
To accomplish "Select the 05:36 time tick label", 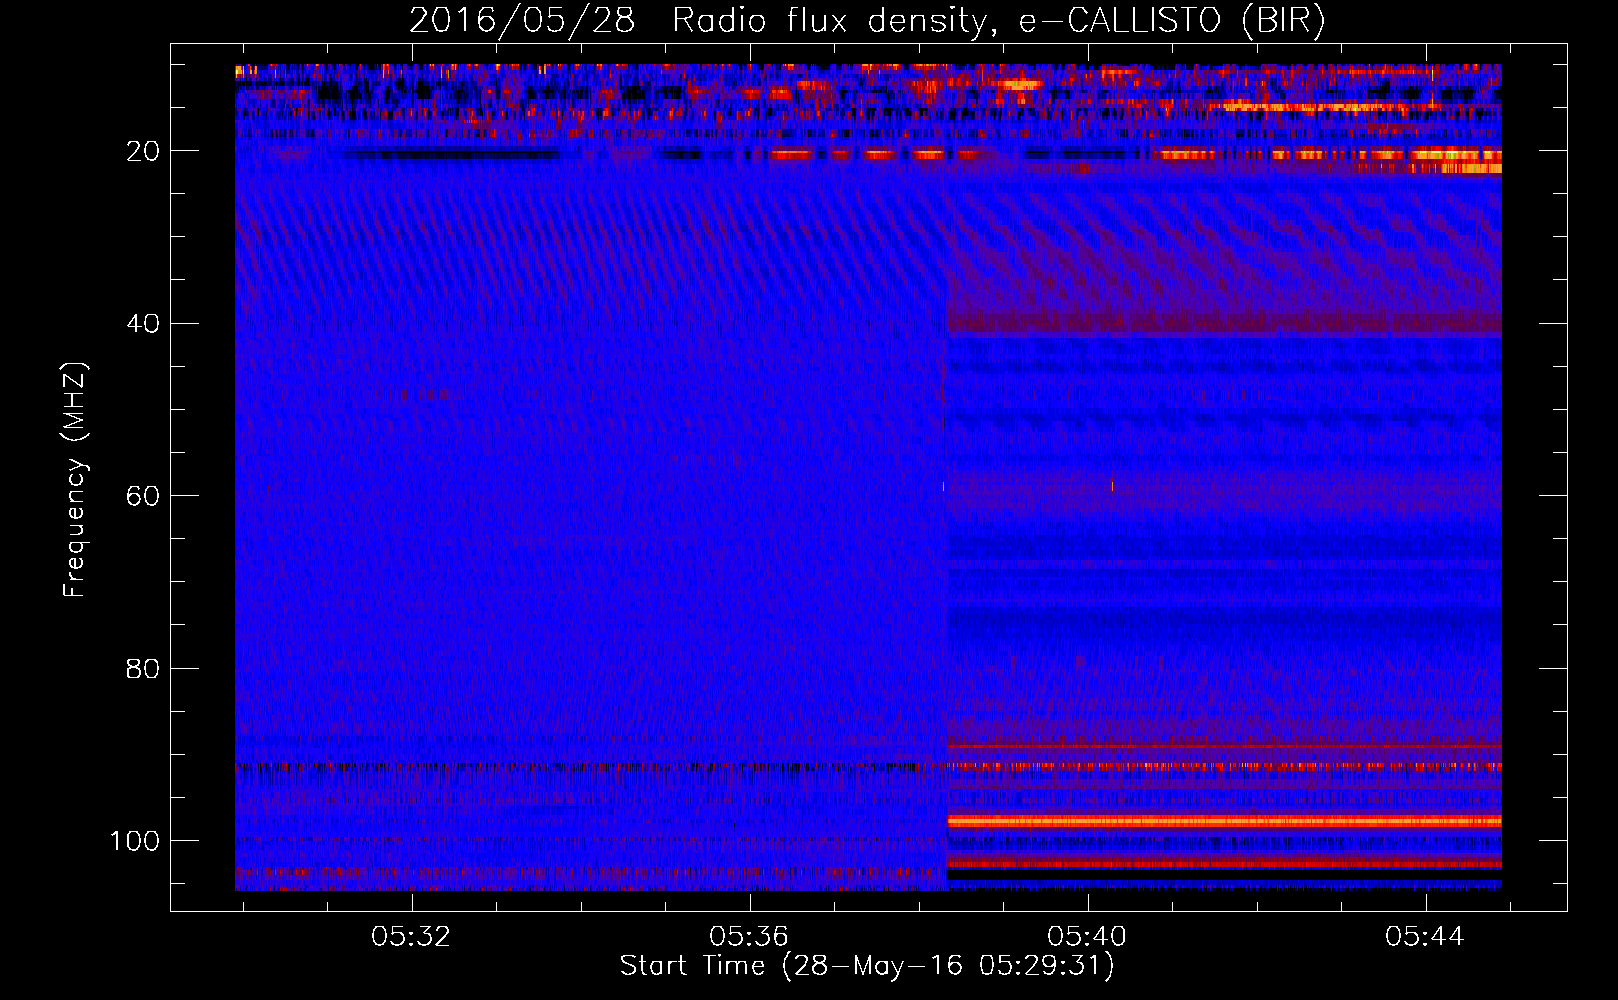I will pos(749,937).
